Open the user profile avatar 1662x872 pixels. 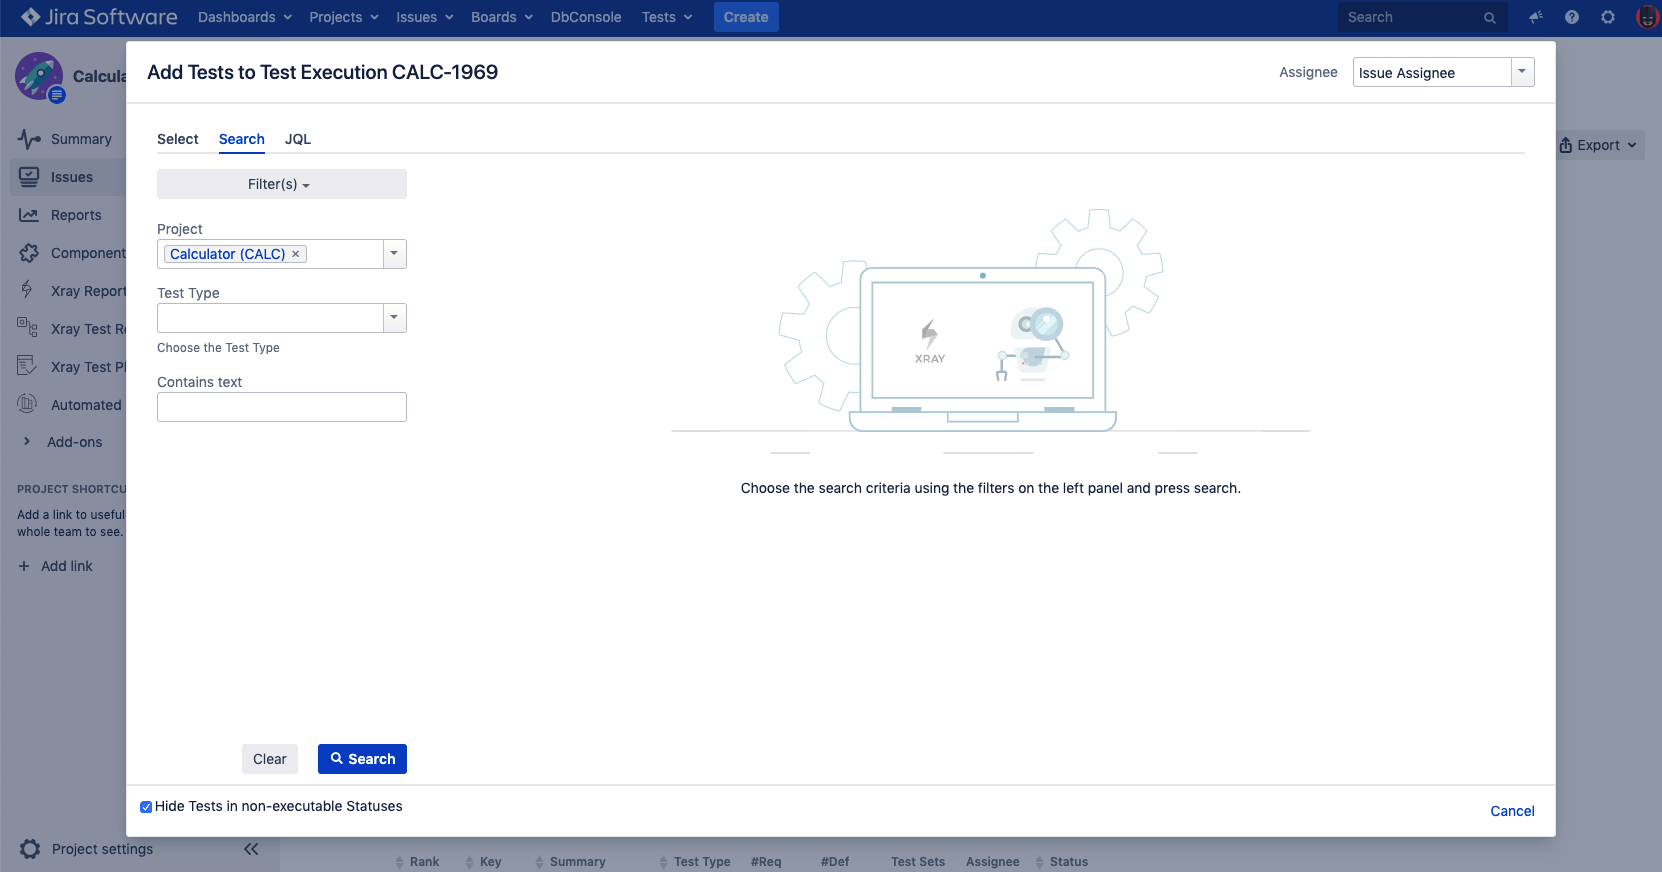(1647, 17)
